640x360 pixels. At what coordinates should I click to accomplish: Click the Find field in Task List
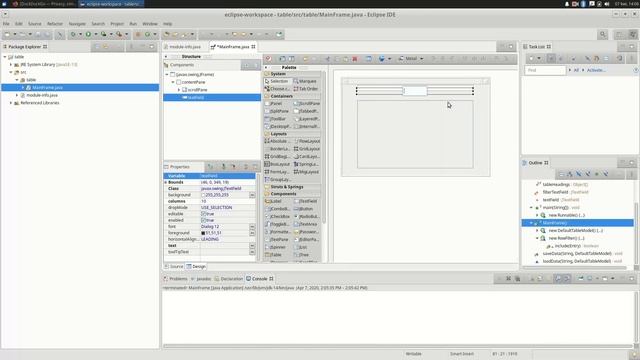pos(545,70)
